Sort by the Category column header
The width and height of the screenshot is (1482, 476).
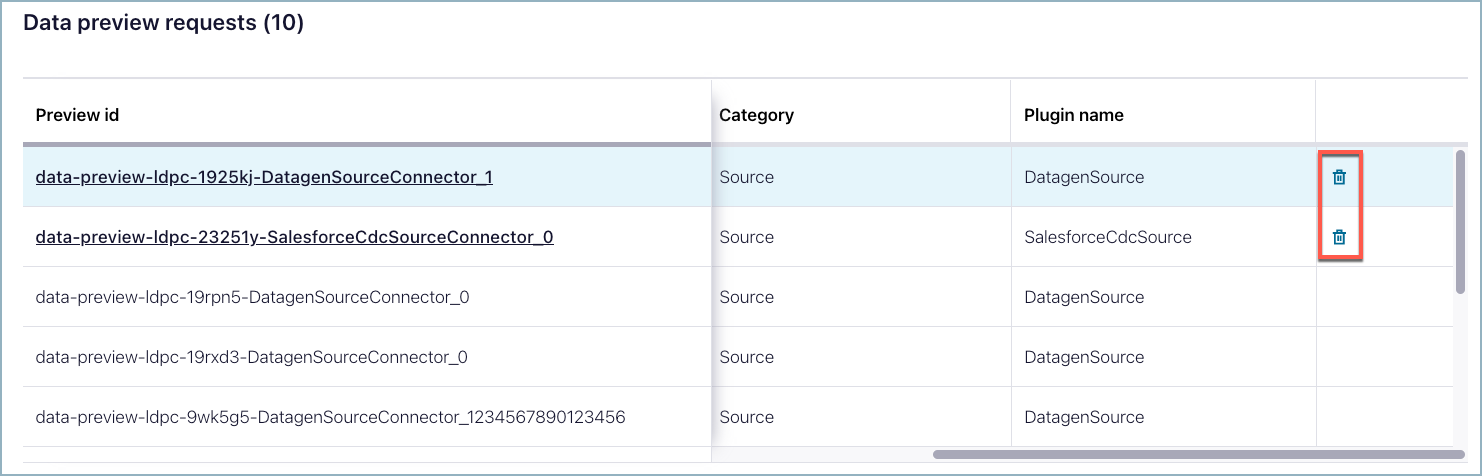(x=756, y=115)
